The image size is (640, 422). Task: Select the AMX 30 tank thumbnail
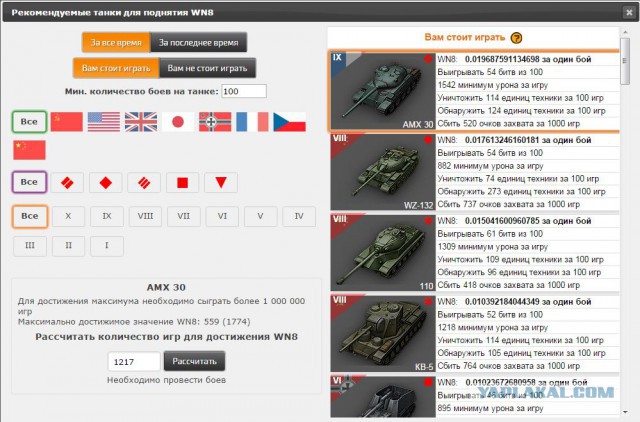(x=383, y=91)
